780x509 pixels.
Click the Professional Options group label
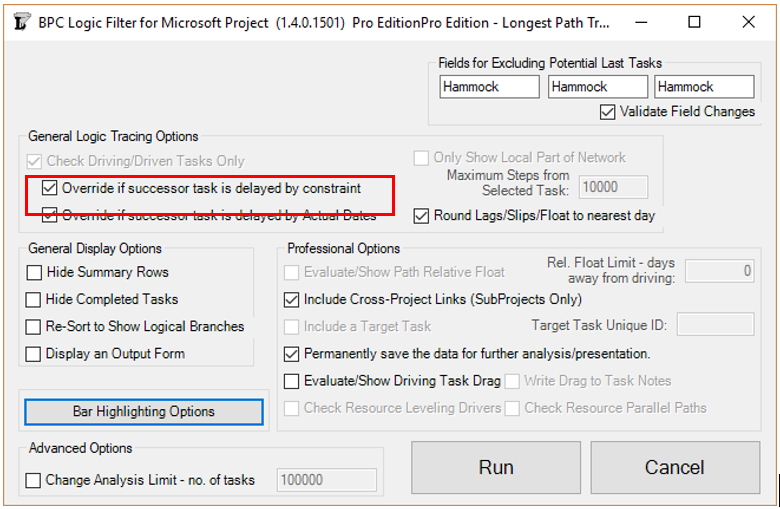(344, 248)
